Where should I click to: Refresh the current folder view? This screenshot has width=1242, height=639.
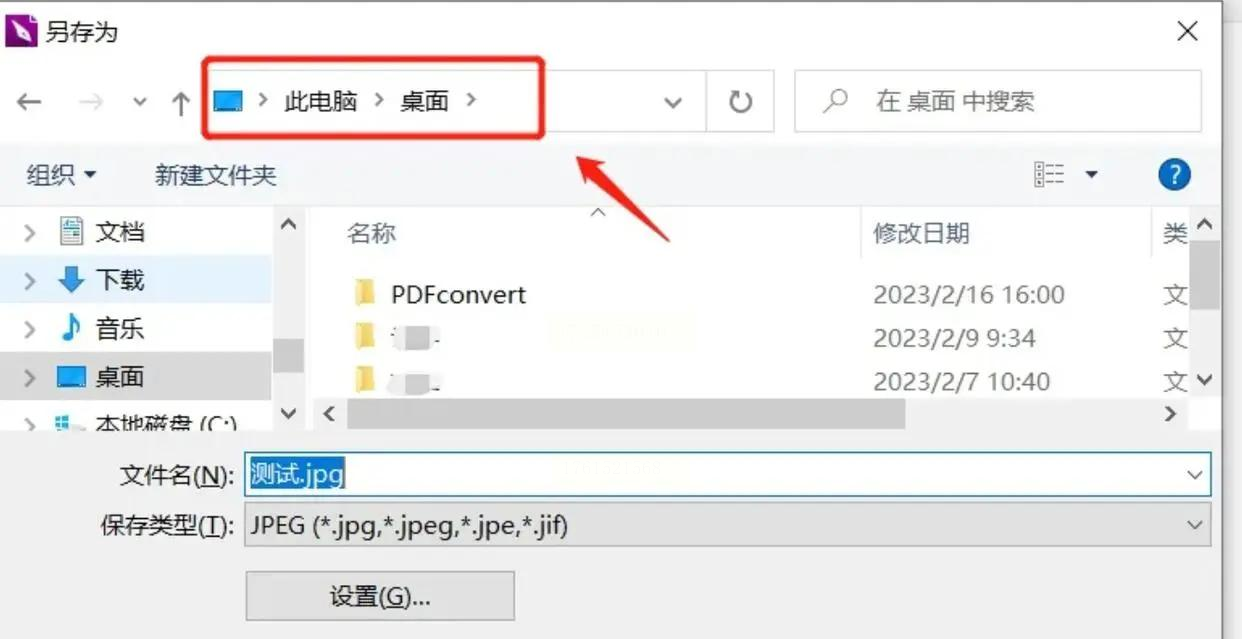pos(740,101)
